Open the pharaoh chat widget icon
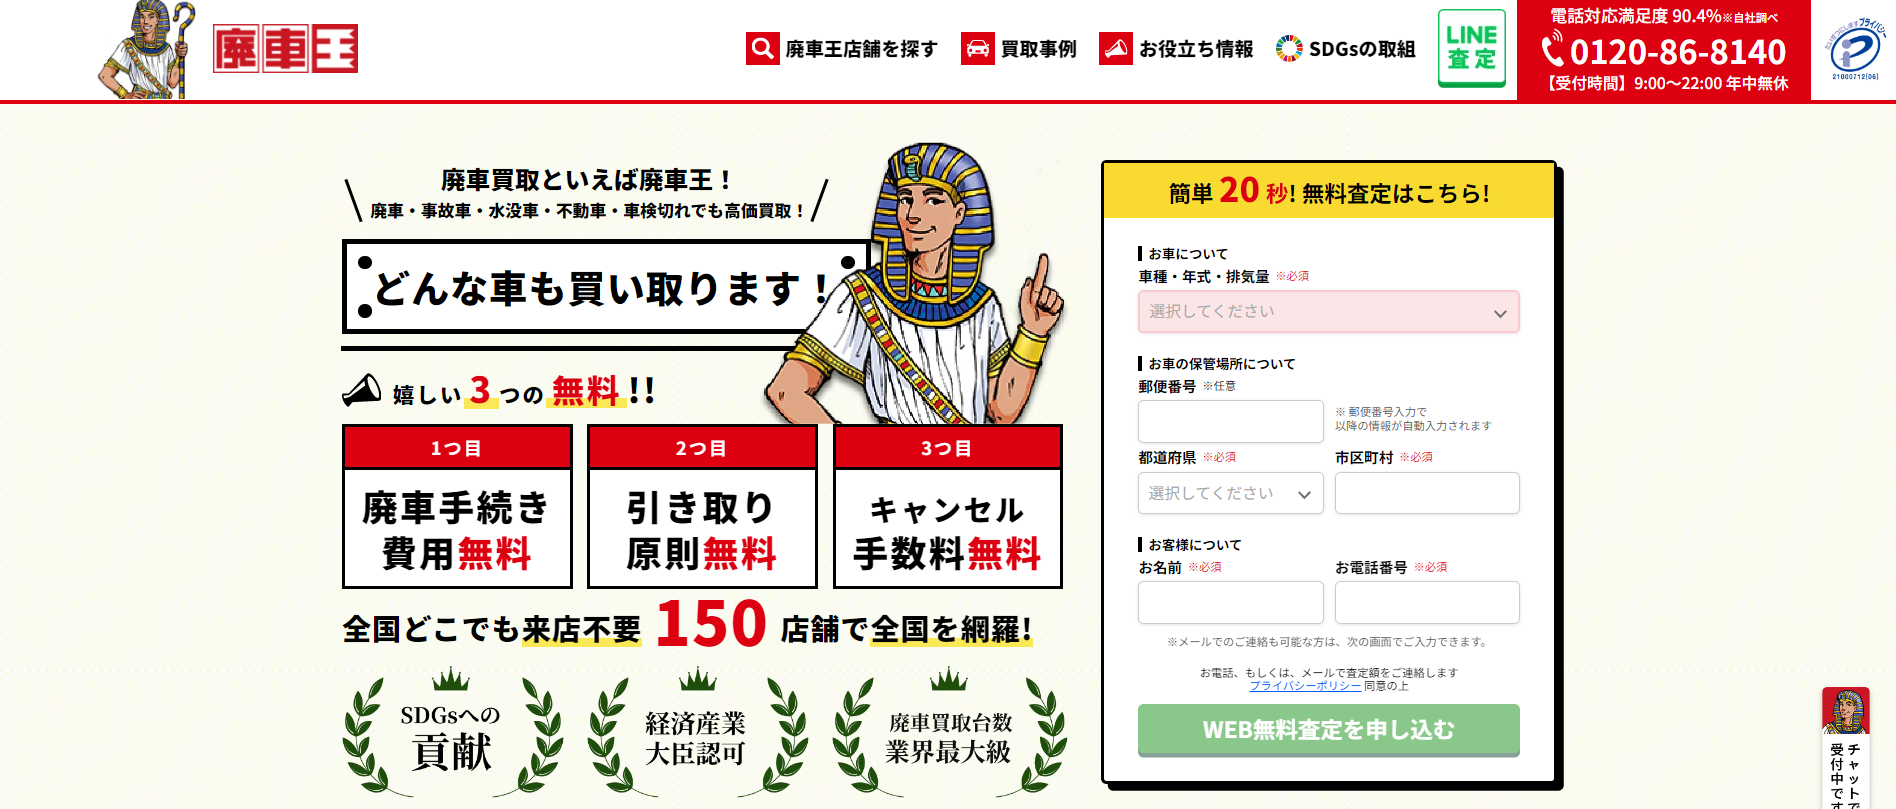Screen dimensions: 1896x809 [1845, 712]
